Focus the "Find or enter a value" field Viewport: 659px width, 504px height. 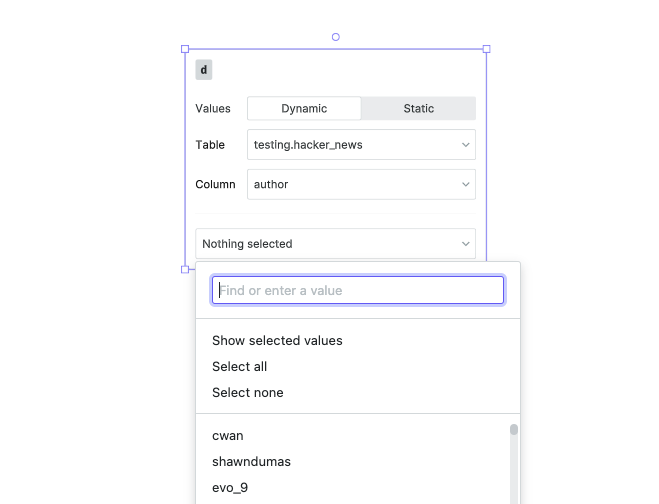(358, 290)
